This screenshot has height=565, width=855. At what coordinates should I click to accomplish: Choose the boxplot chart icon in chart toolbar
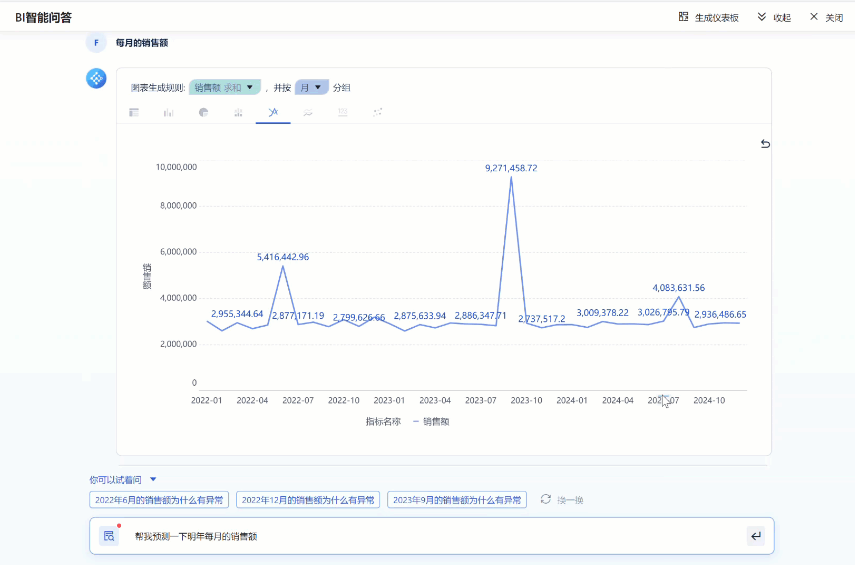(x=238, y=113)
